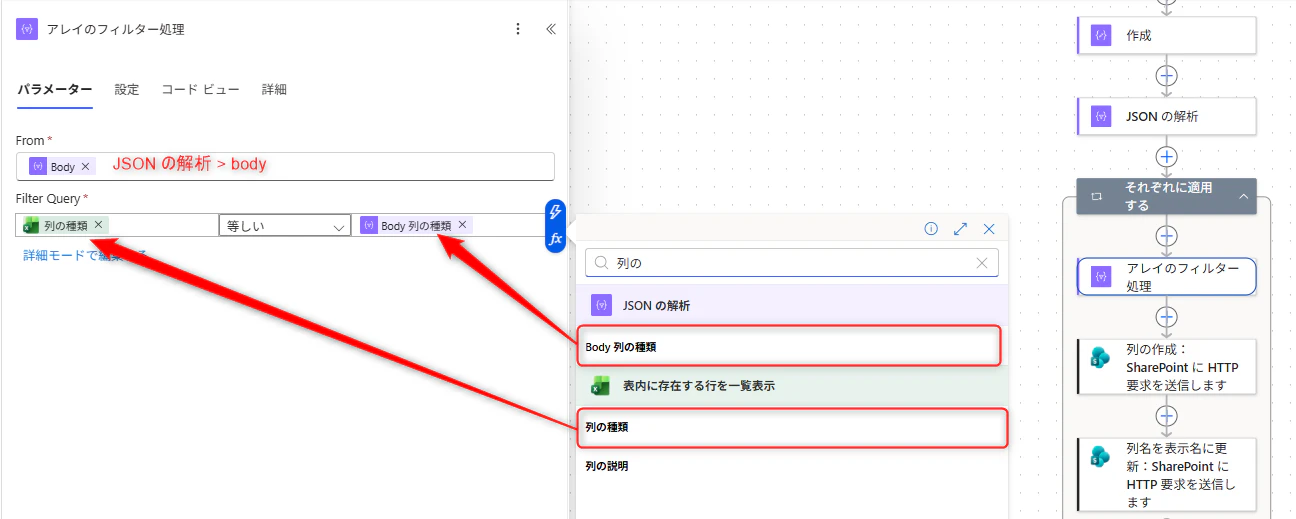Click the purple icon beside JSON の解析 in popup

tap(601, 305)
